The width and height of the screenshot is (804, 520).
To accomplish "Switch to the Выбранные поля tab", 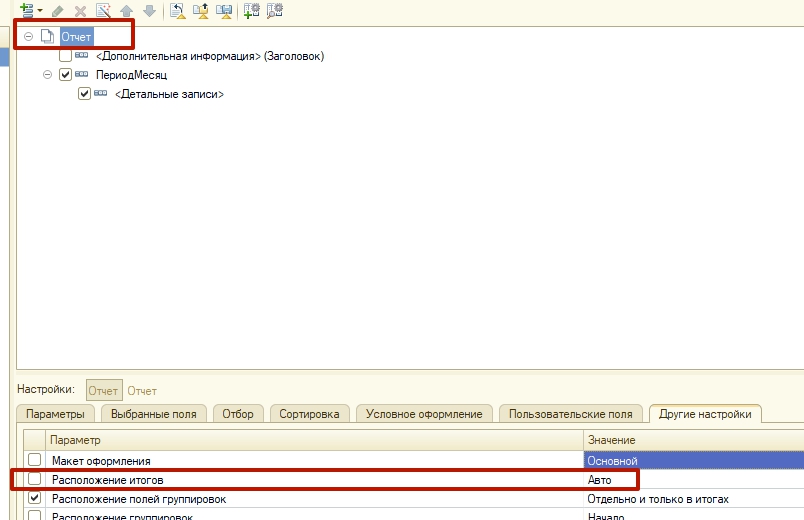I will click(x=153, y=413).
